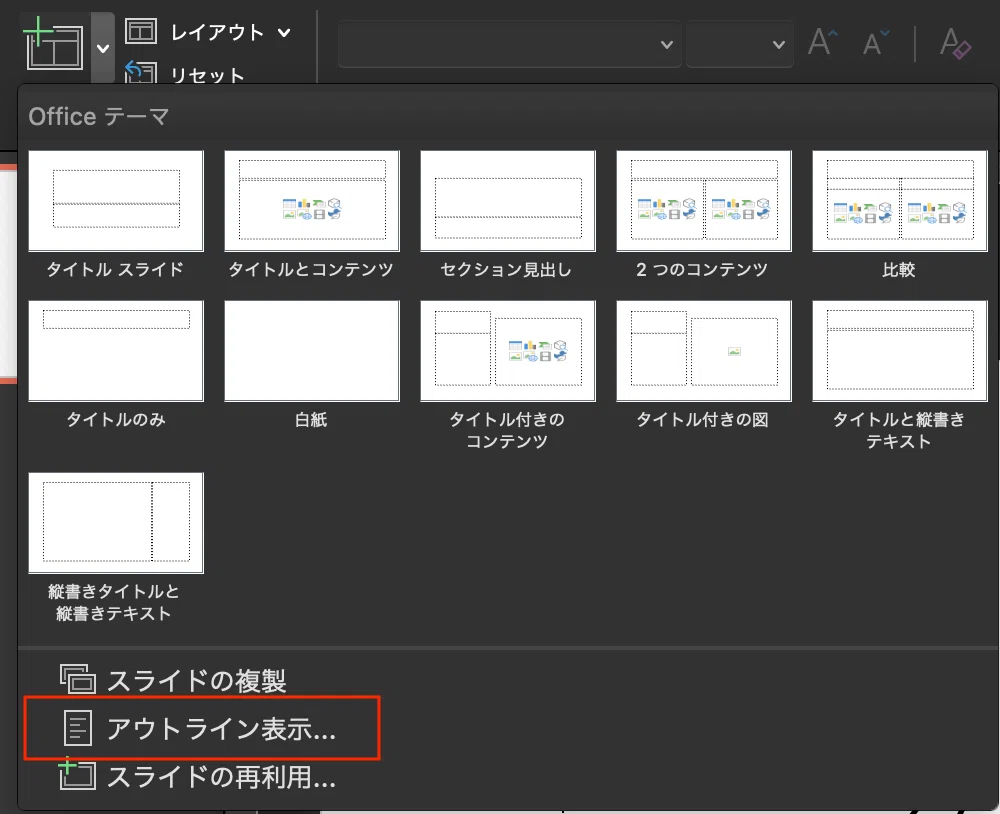Select the タイトル スライド layout thumbnail
1000x814 pixels.
[x=116, y=201]
